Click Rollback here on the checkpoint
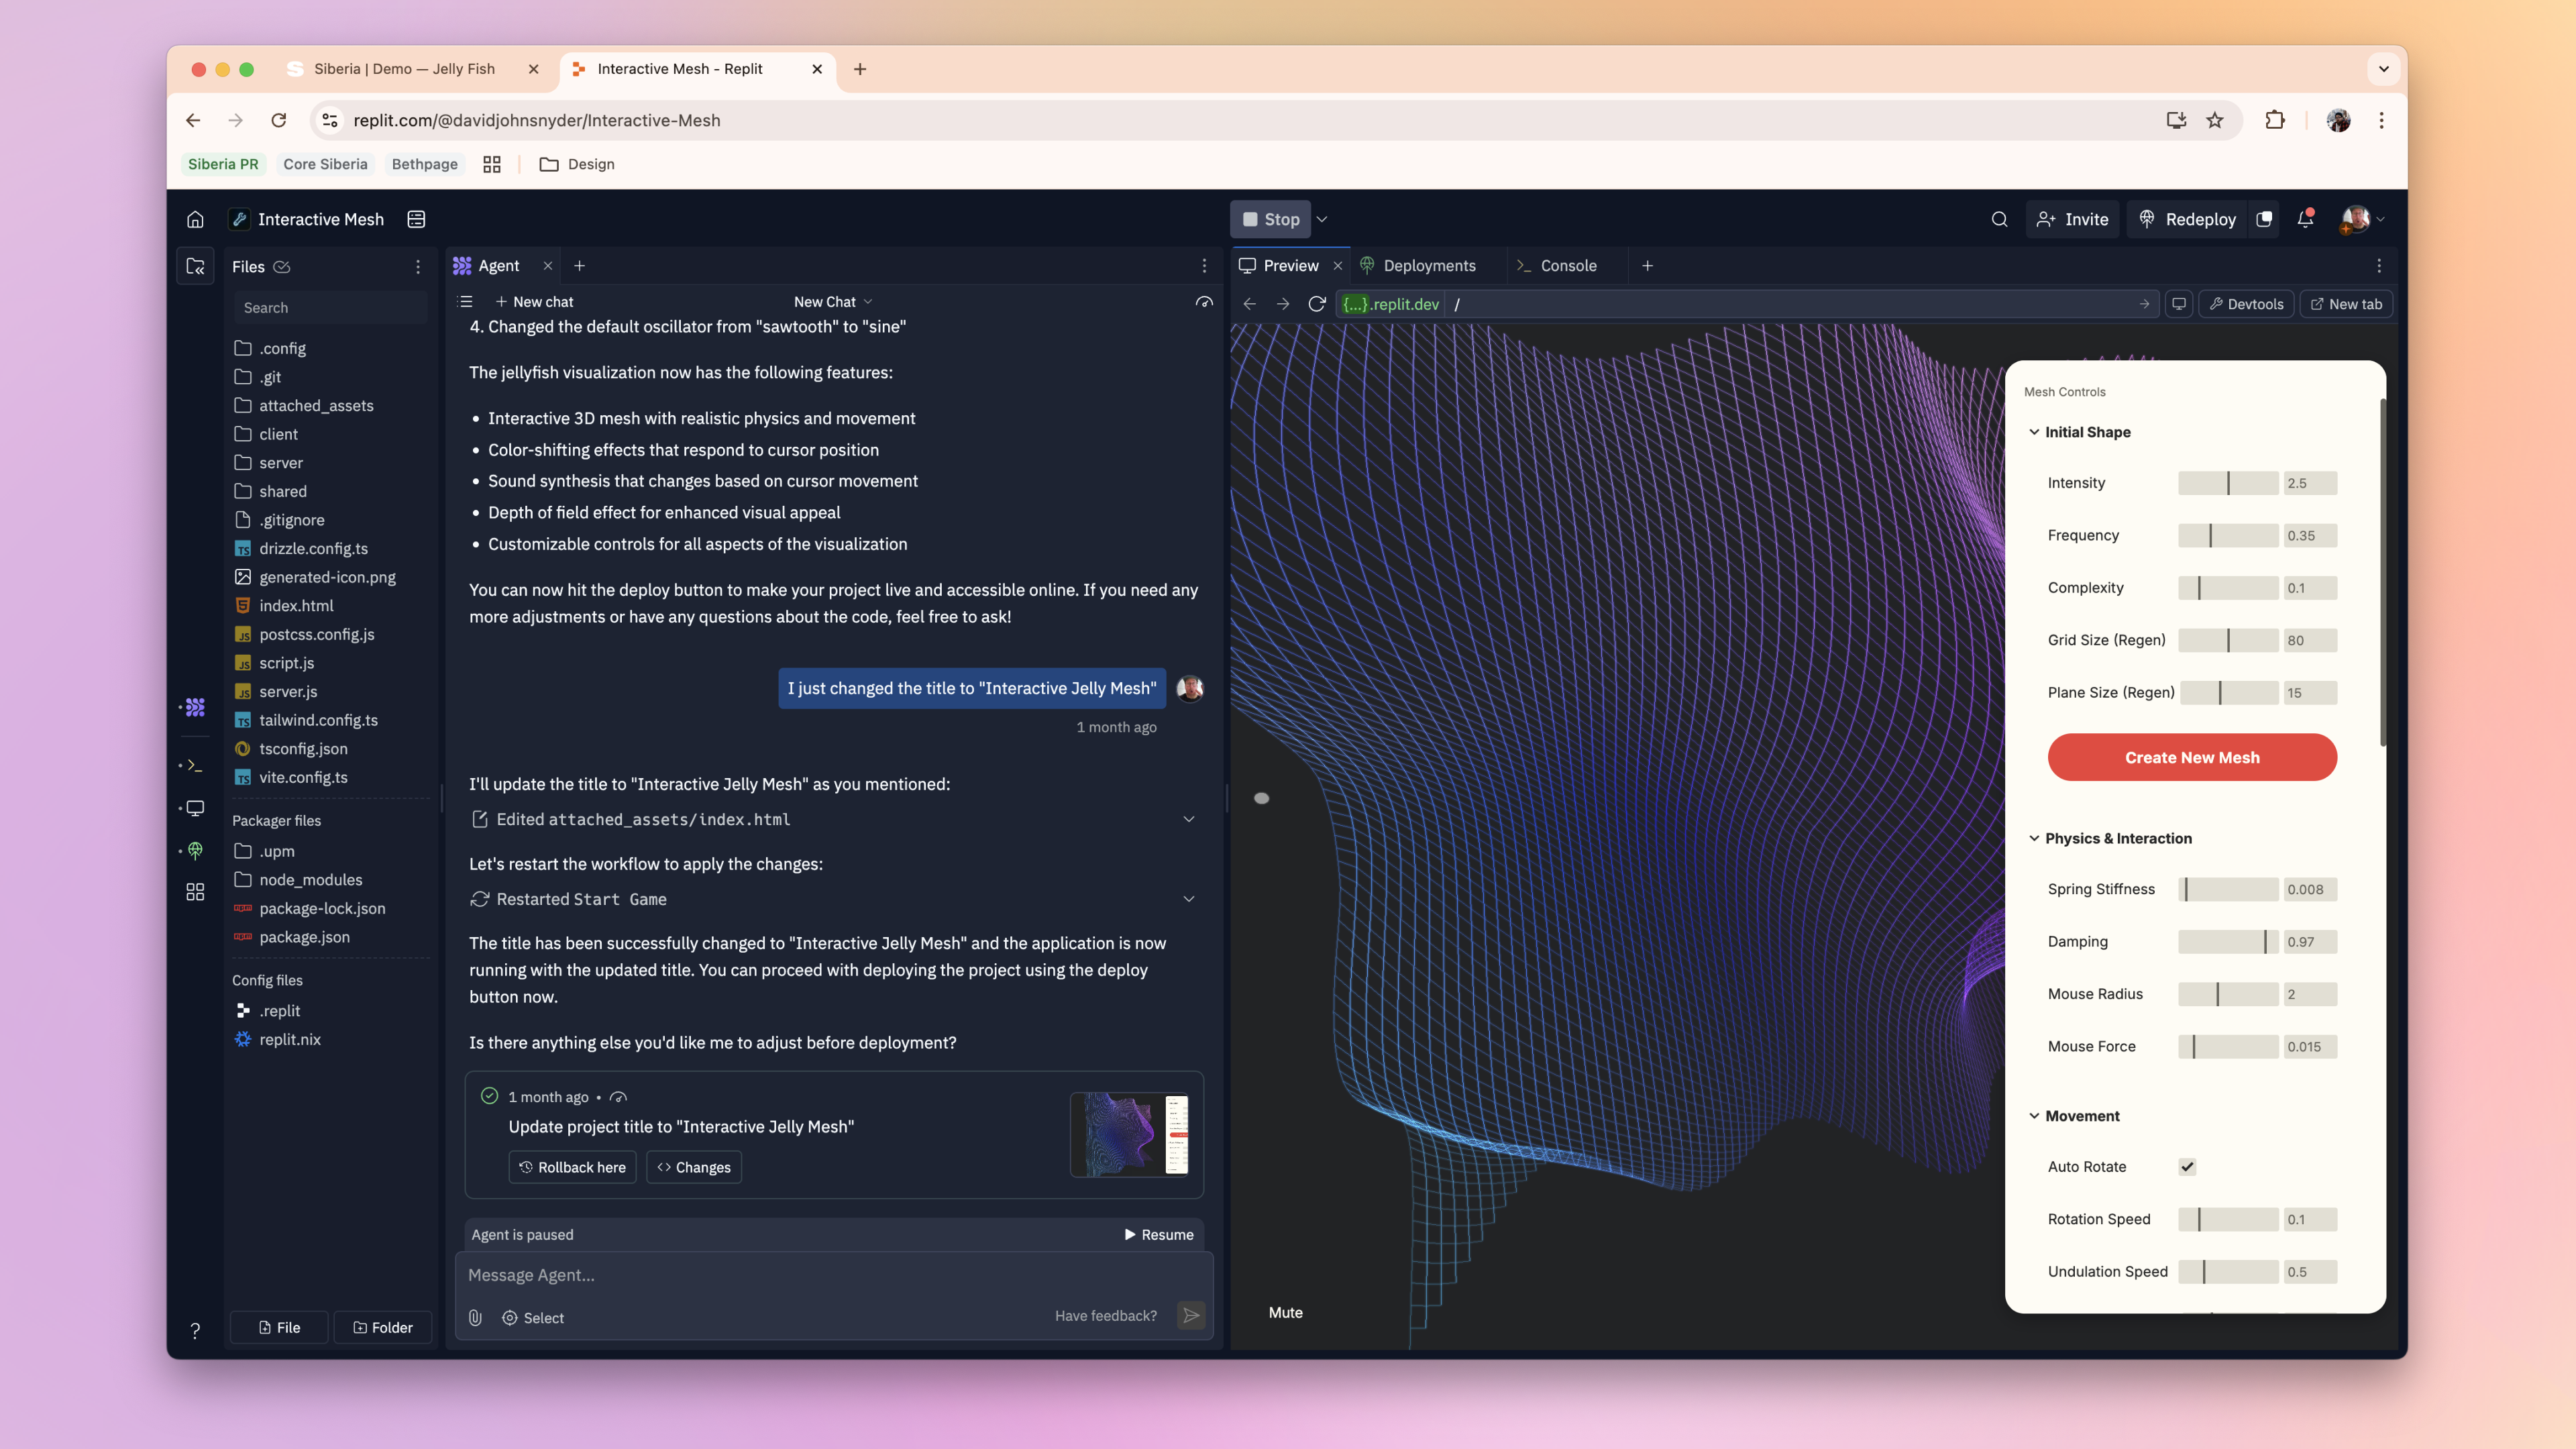The height and width of the screenshot is (1449, 2576). pos(573,1167)
